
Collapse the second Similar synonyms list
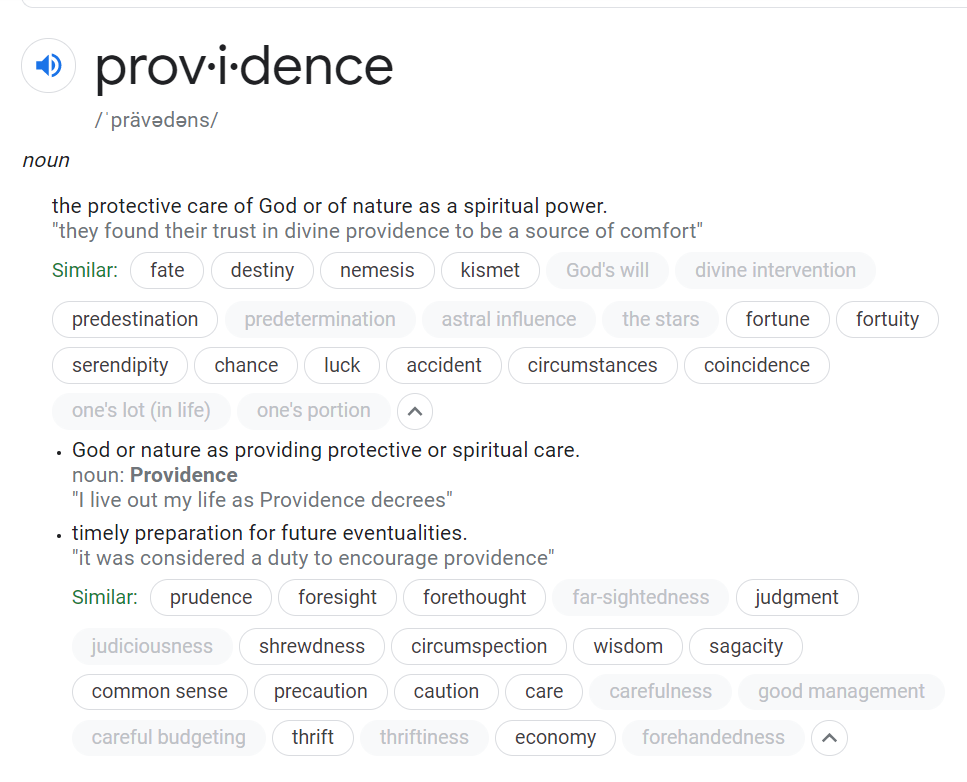[x=829, y=738]
